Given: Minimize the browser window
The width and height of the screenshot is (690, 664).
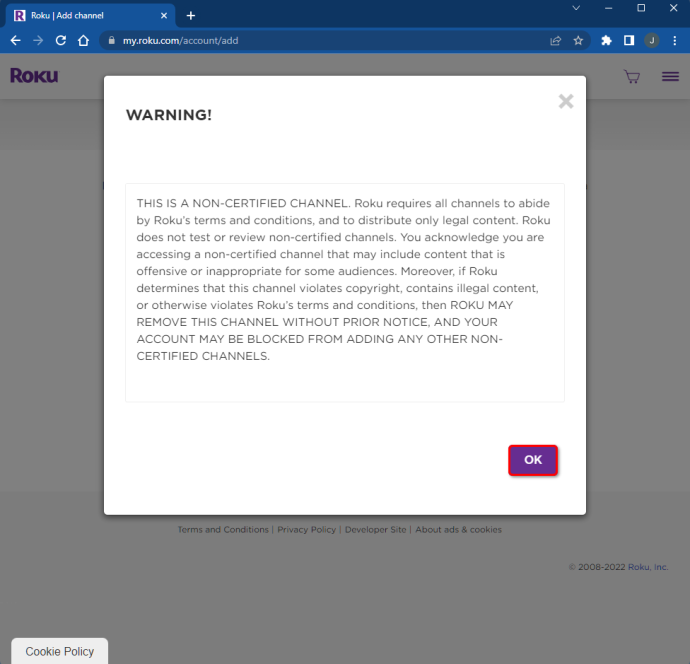Looking at the screenshot, I should (609, 8).
